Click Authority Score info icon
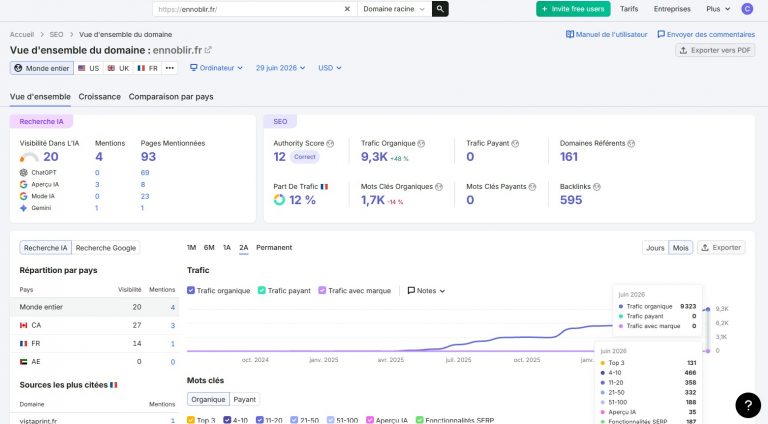Image resolution: width=768 pixels, height=424 pixels. tap(330, 143)
